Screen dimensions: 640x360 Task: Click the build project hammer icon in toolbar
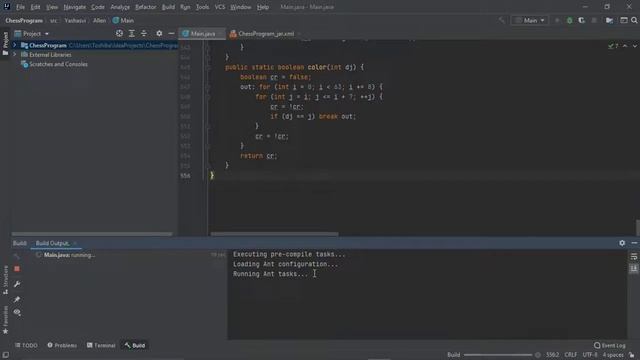[x=502, y=20]
